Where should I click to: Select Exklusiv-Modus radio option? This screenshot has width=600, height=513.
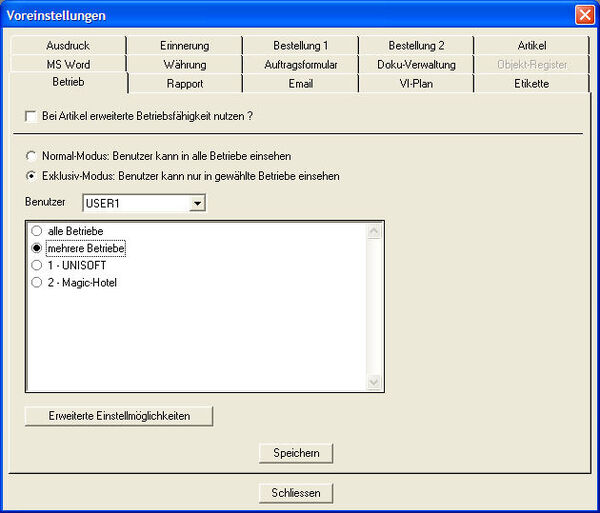pyautogui.click(x=32, y=176)
